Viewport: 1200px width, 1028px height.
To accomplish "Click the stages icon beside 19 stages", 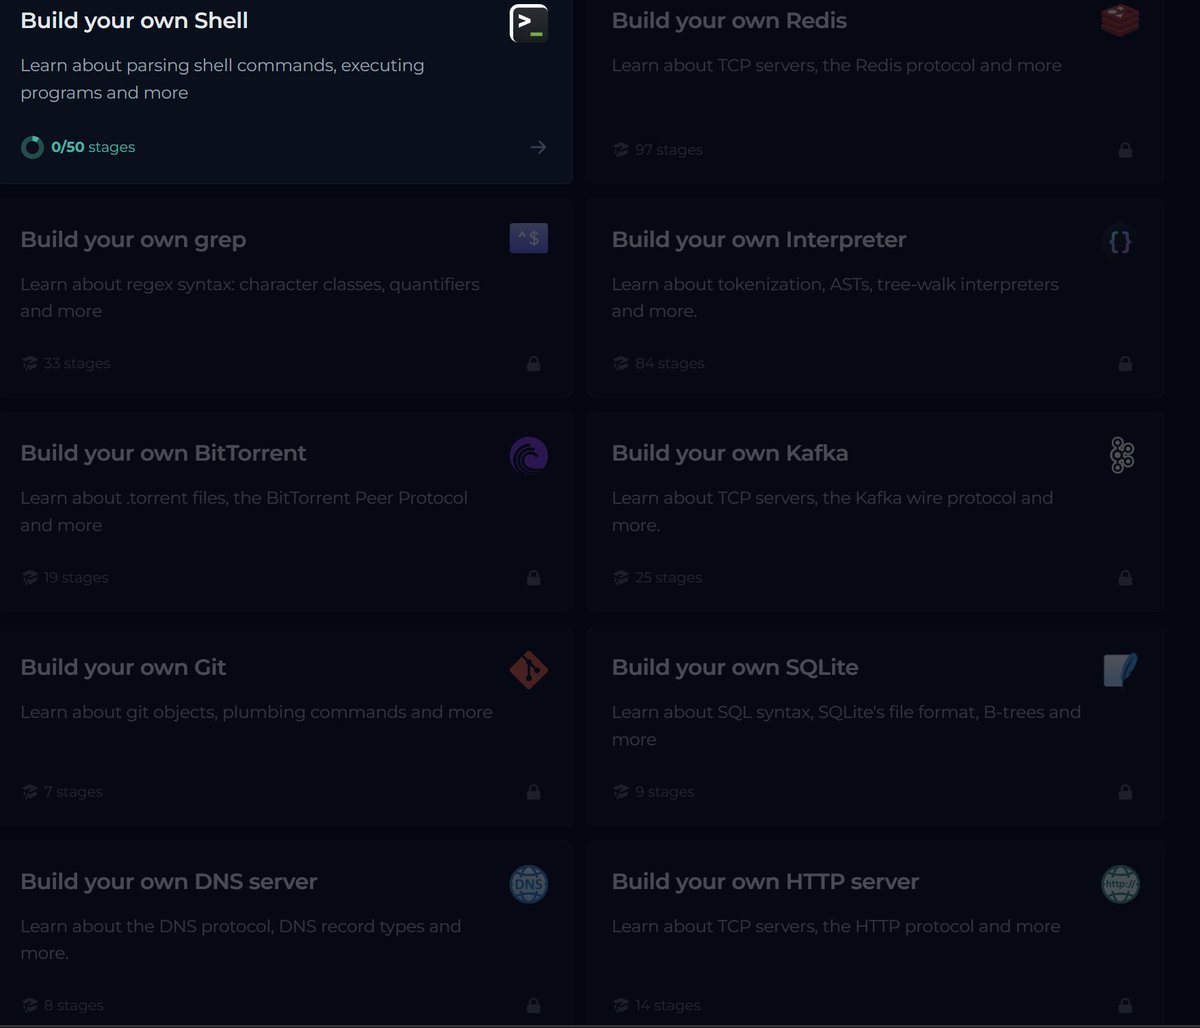I will click(x=29, y=577).
